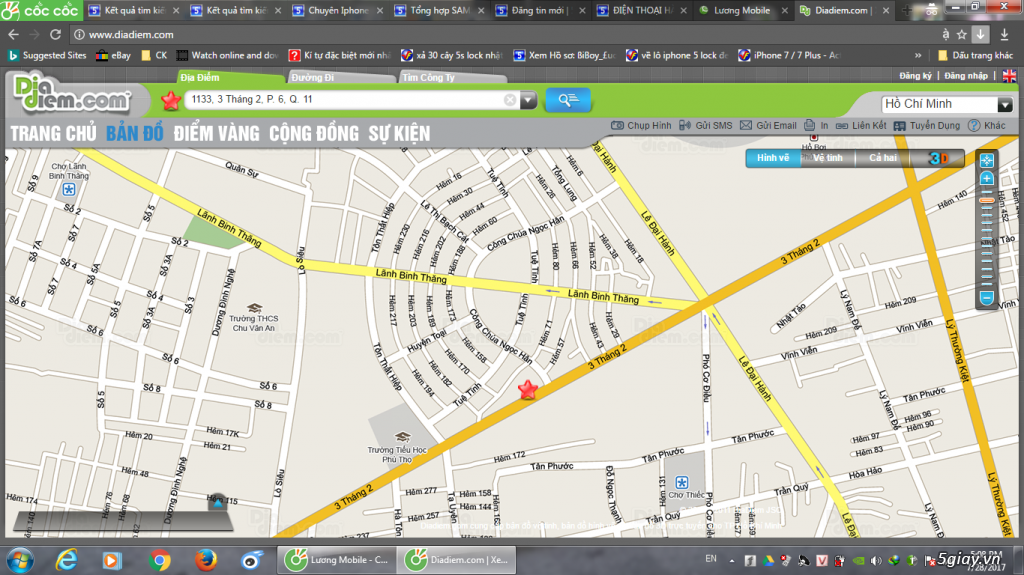1024x575 pixels.
Task: Switch language with the UK flag icon
Action: point(1009,76)
